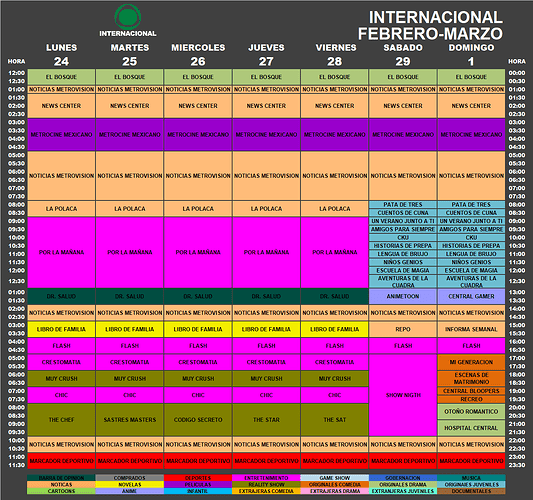The width and height of the screenshot is (533, 500).
Task: Click the INFORMA SEMANAL program block
Action: pyautogui.click(x=471, y=329)
